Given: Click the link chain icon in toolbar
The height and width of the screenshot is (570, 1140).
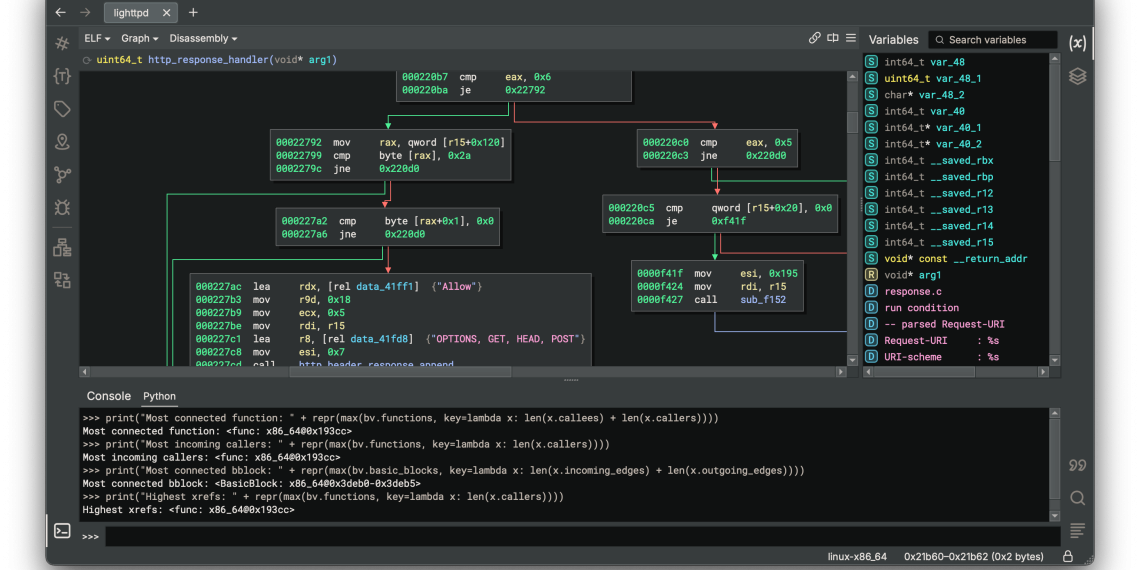Looking at the screenshot, I should 814,38.
